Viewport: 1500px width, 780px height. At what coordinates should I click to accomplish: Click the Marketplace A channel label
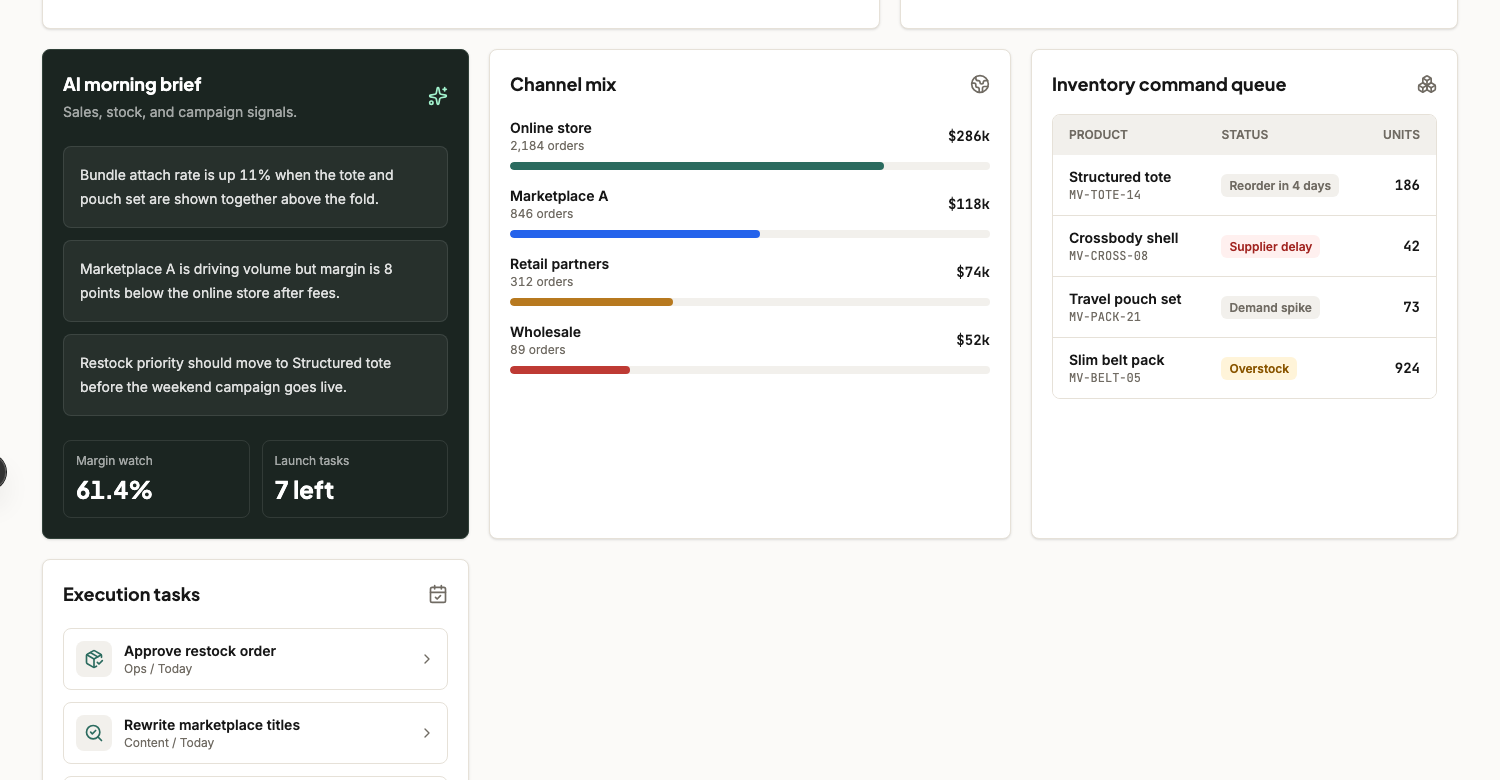[559, 196]
